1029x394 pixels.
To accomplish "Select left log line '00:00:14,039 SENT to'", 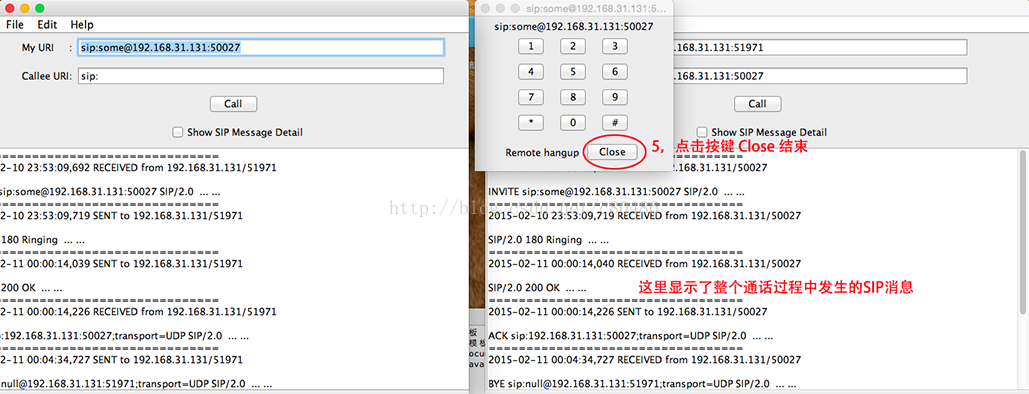I will coord(121,263).
